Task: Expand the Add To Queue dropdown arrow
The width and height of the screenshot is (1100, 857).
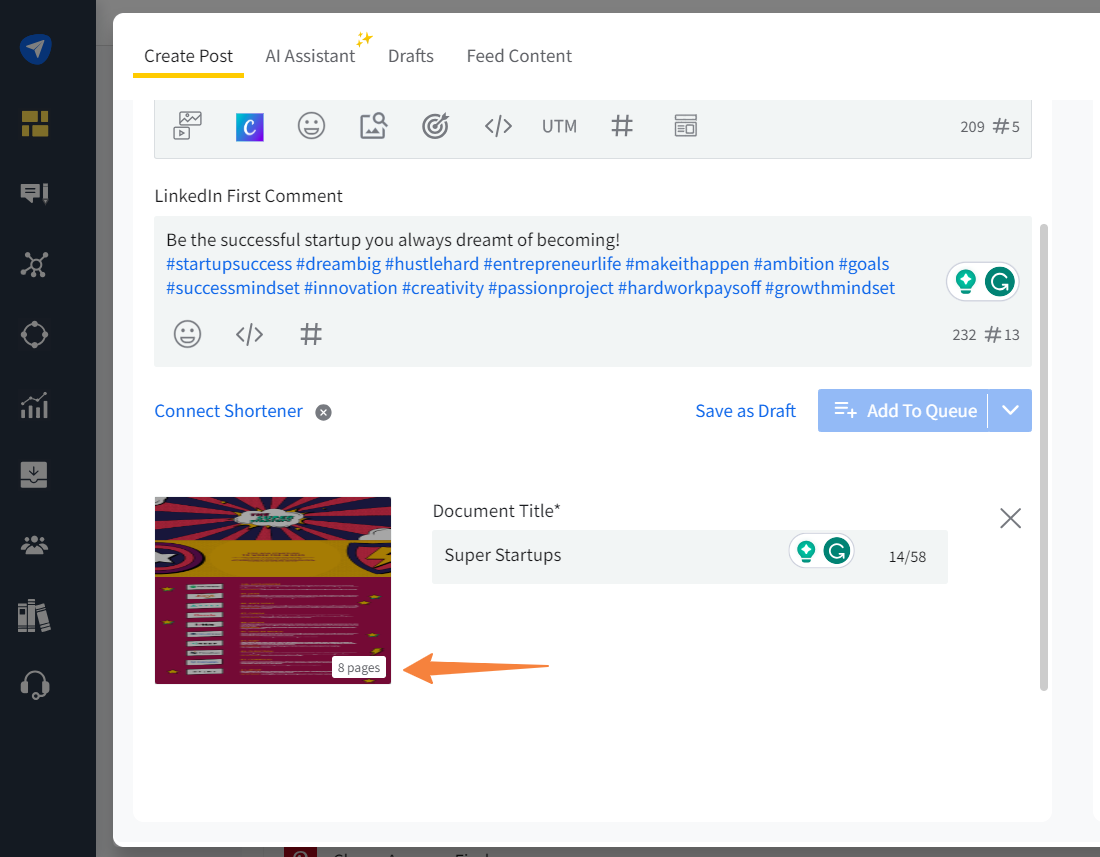Action: 1010,410
